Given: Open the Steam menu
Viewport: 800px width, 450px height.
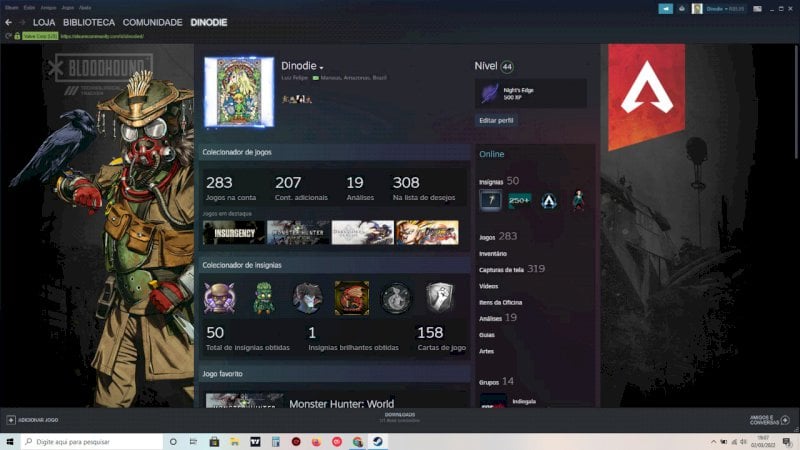Looking at the screenshot, I should [x=11, y=8].
